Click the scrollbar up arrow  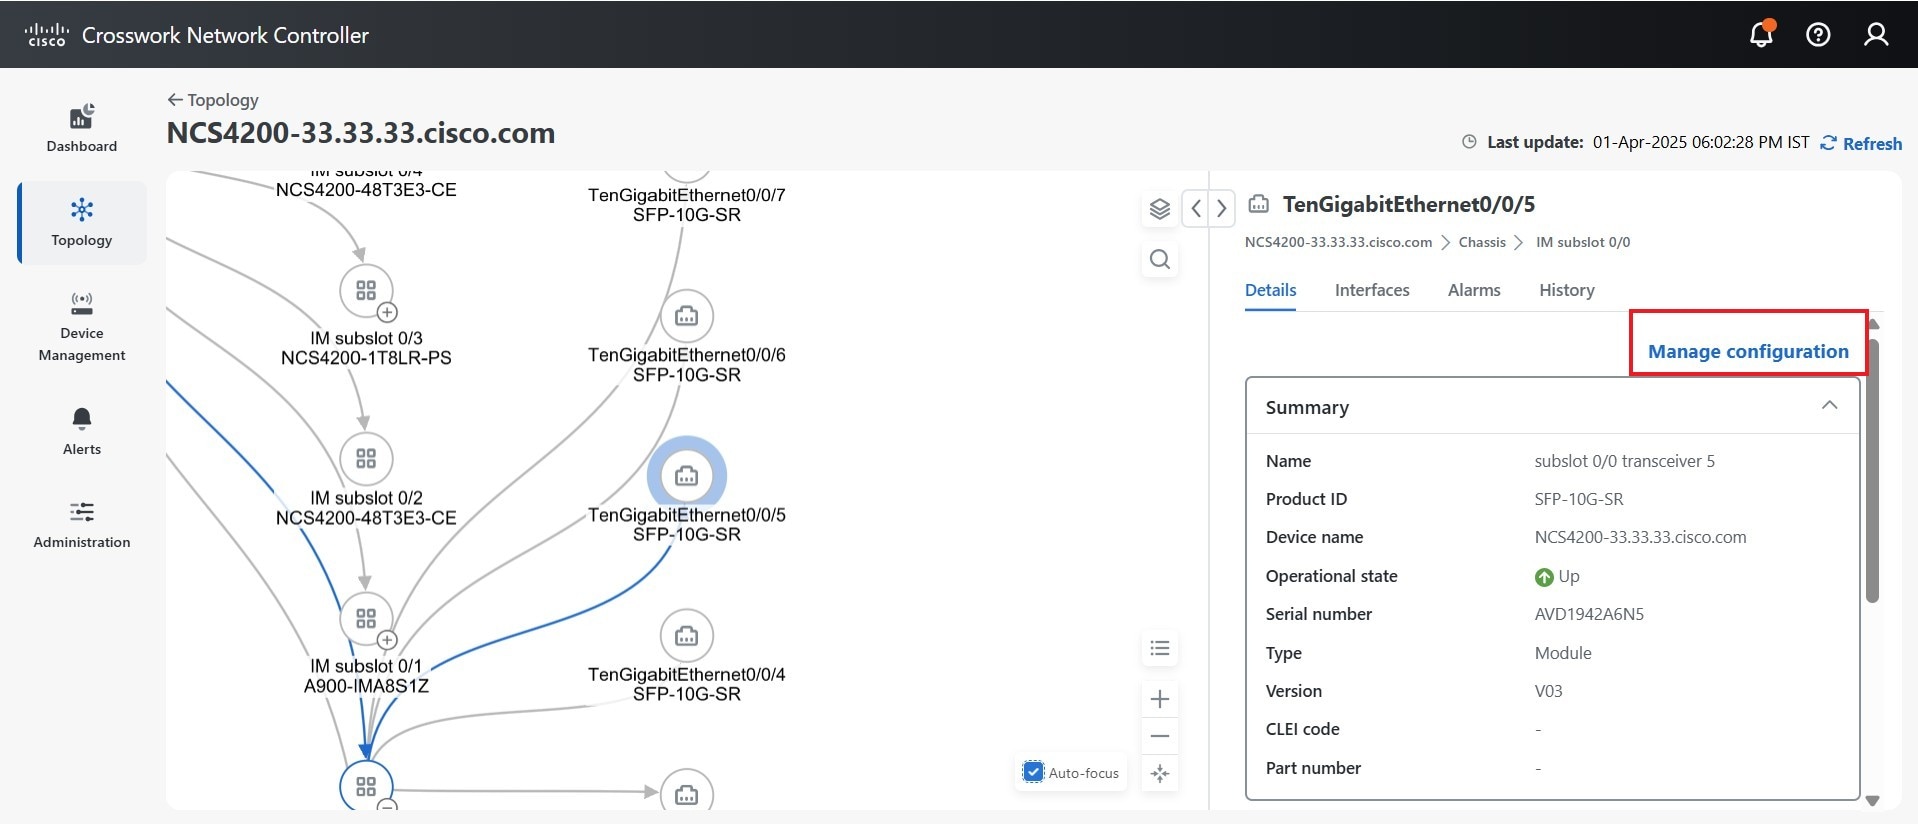pos(1873,324)
